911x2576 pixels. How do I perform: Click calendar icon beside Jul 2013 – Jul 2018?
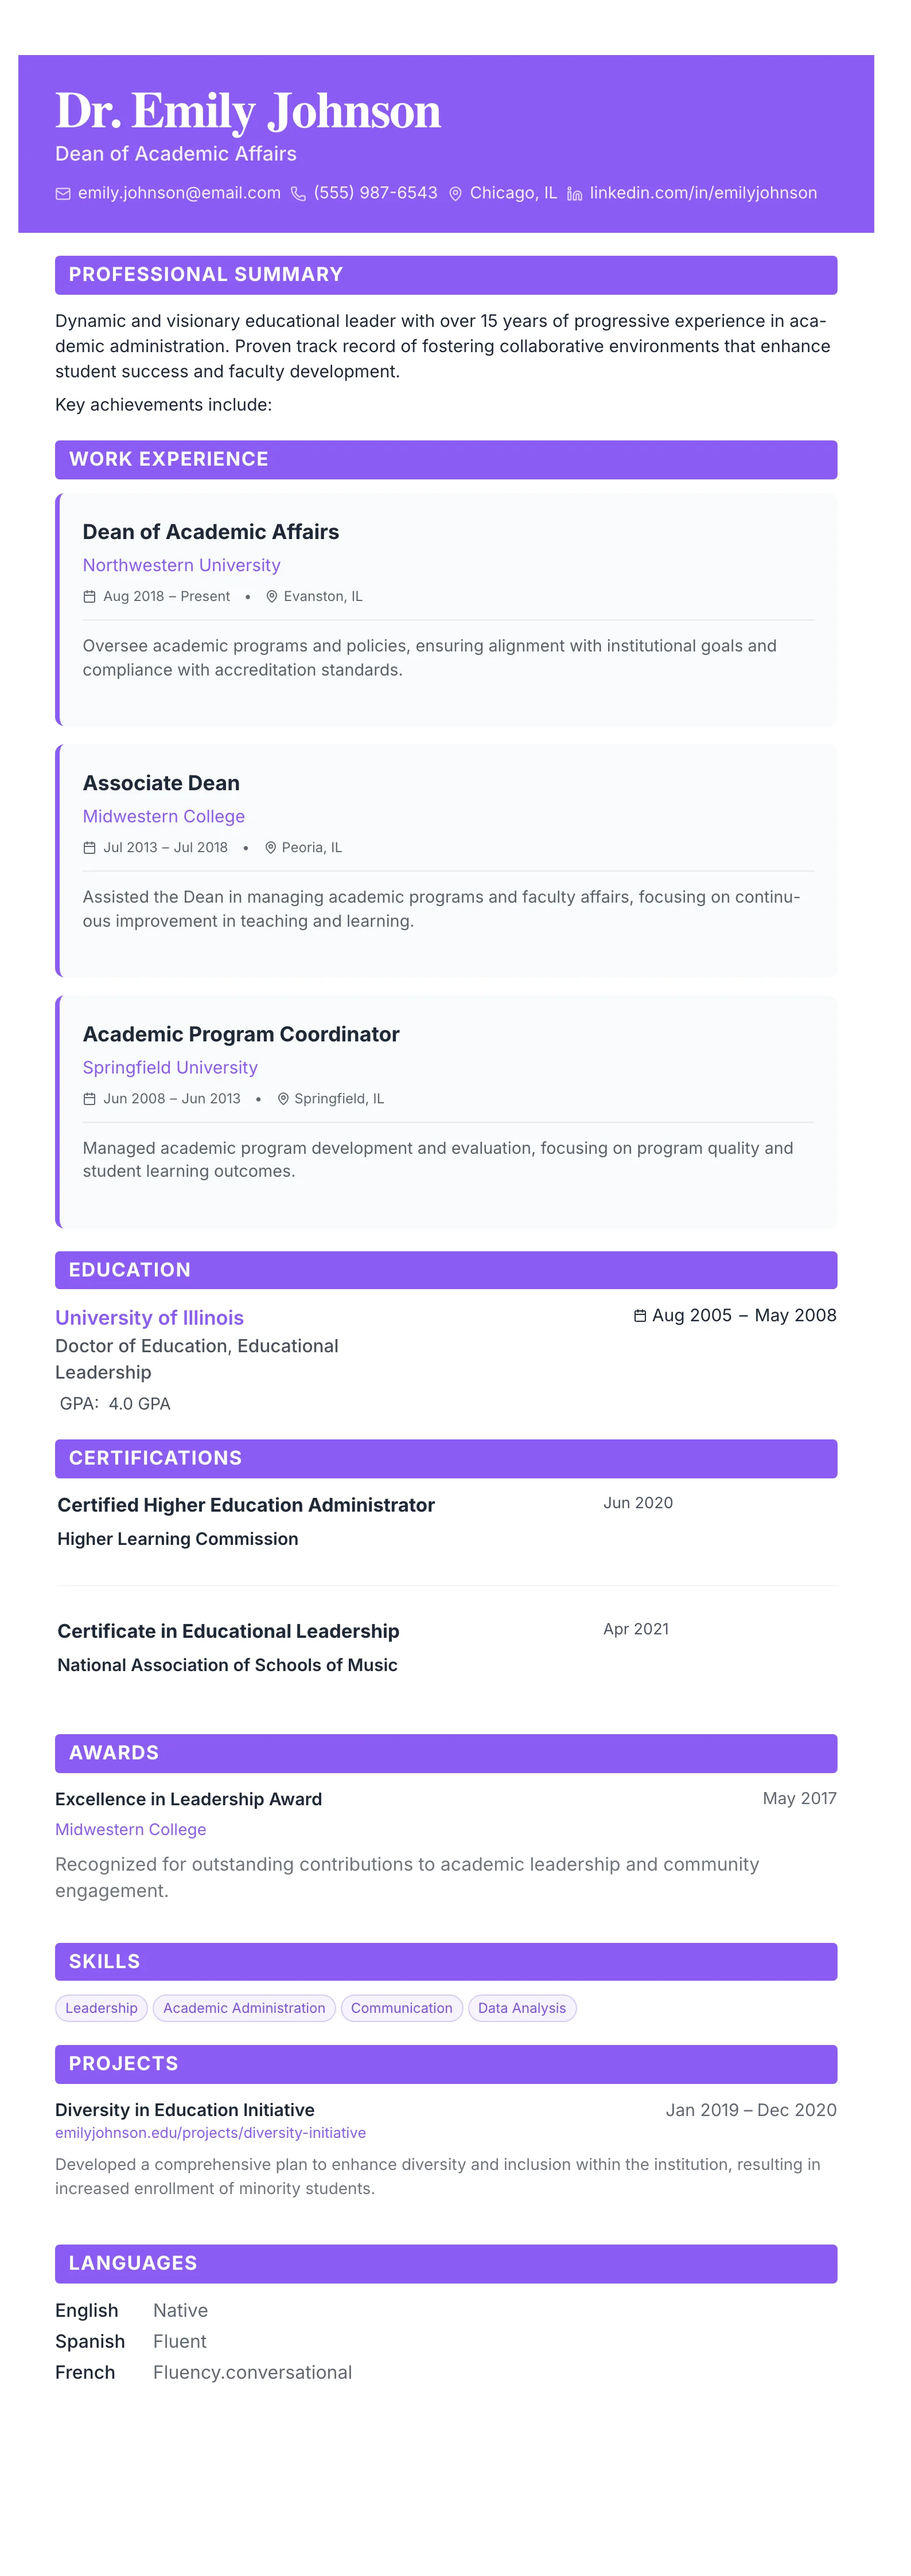89,848
